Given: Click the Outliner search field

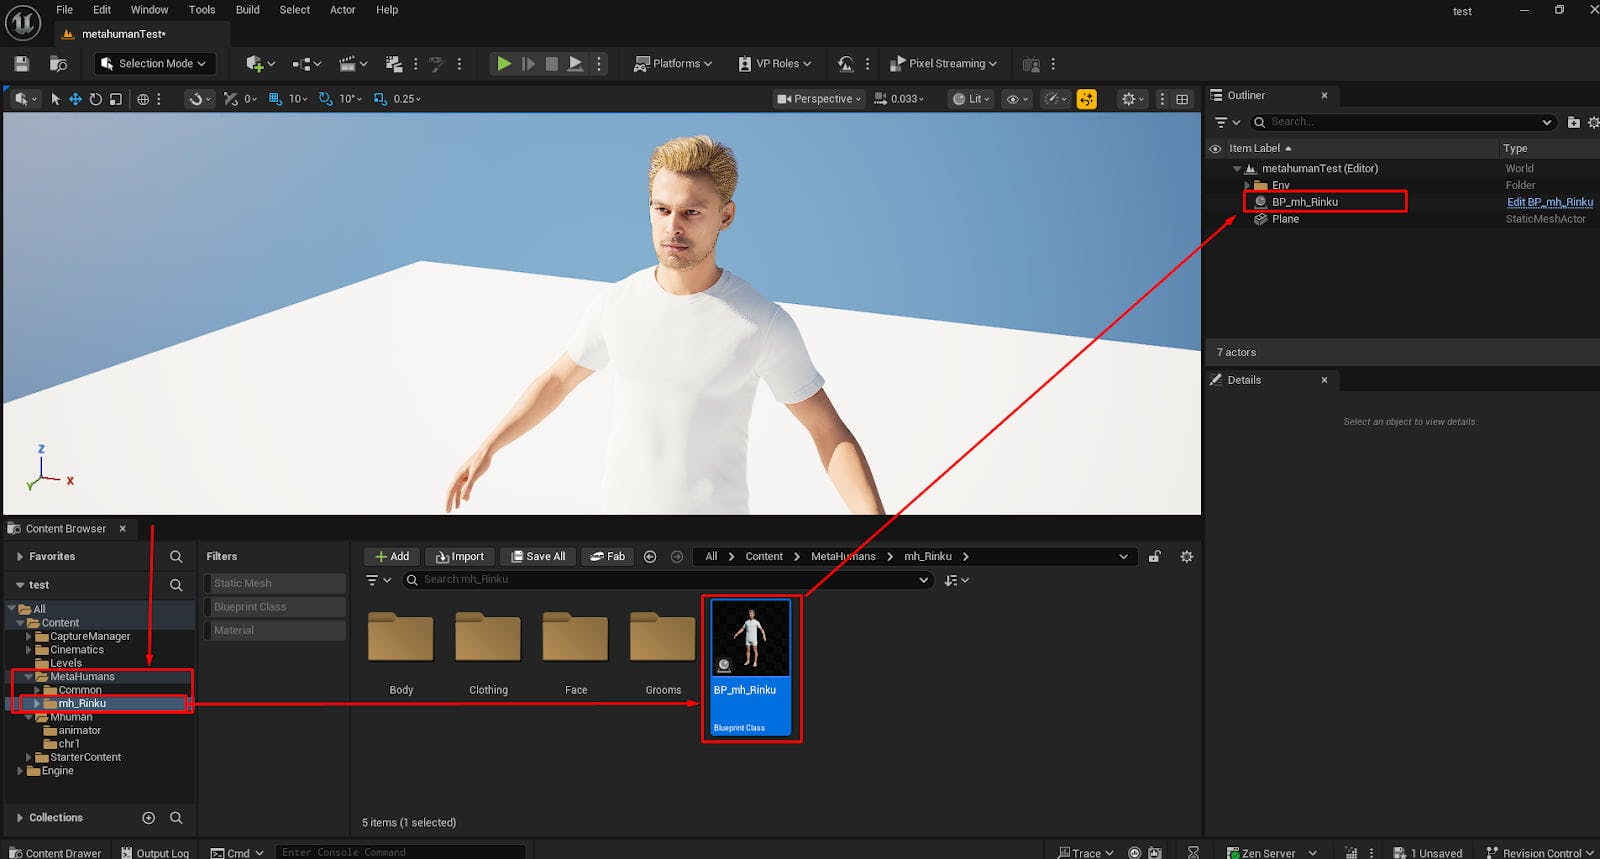Looking at the screenshot, I should coord(1404,122).
